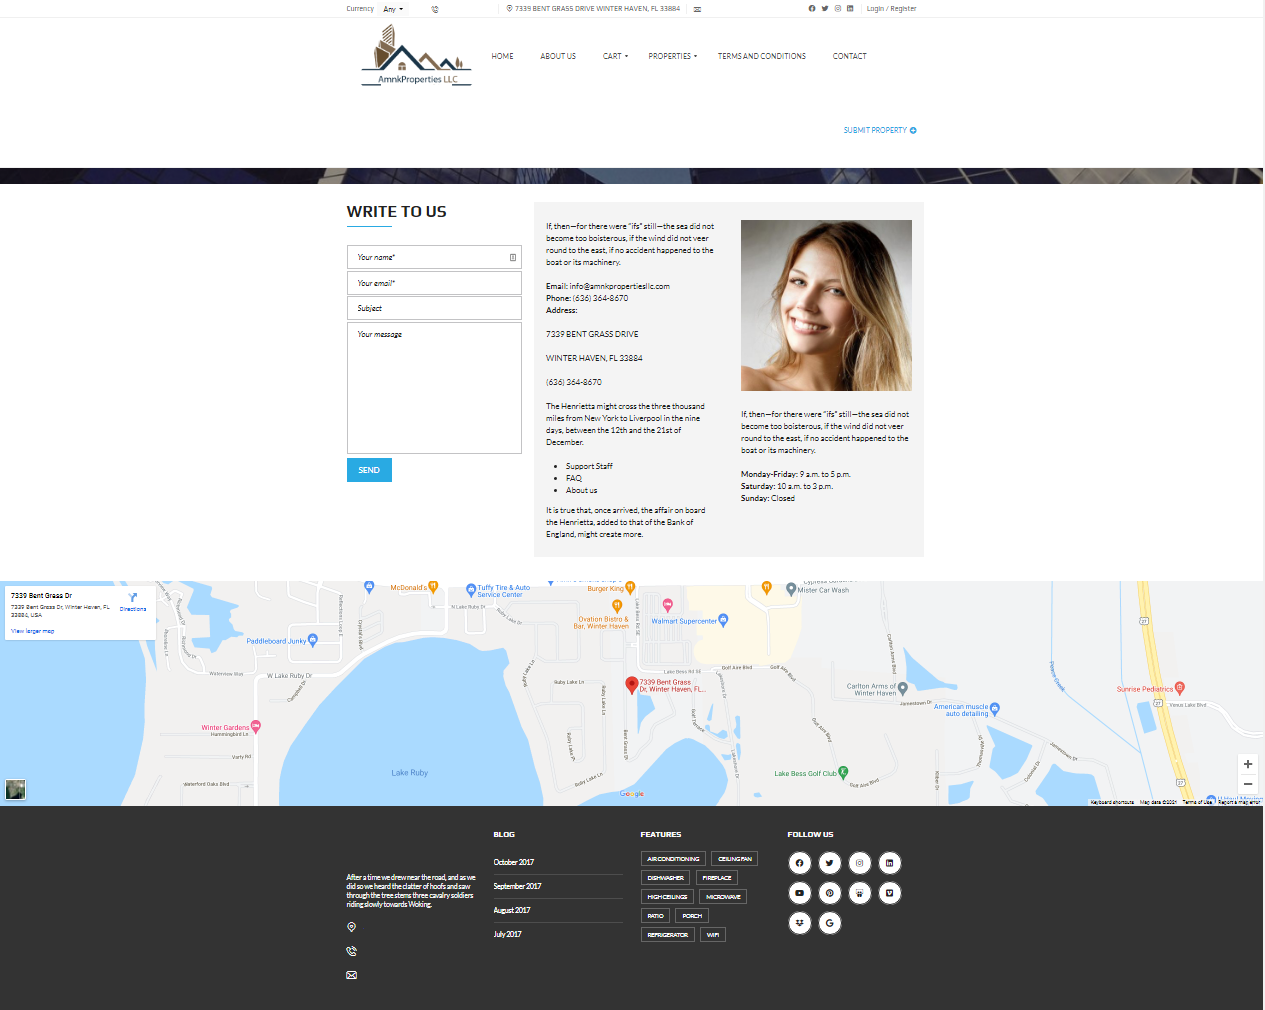This screenshot has width=1265, height=1010.
Task: Select the WiFi feature tag
Action: 713,935
